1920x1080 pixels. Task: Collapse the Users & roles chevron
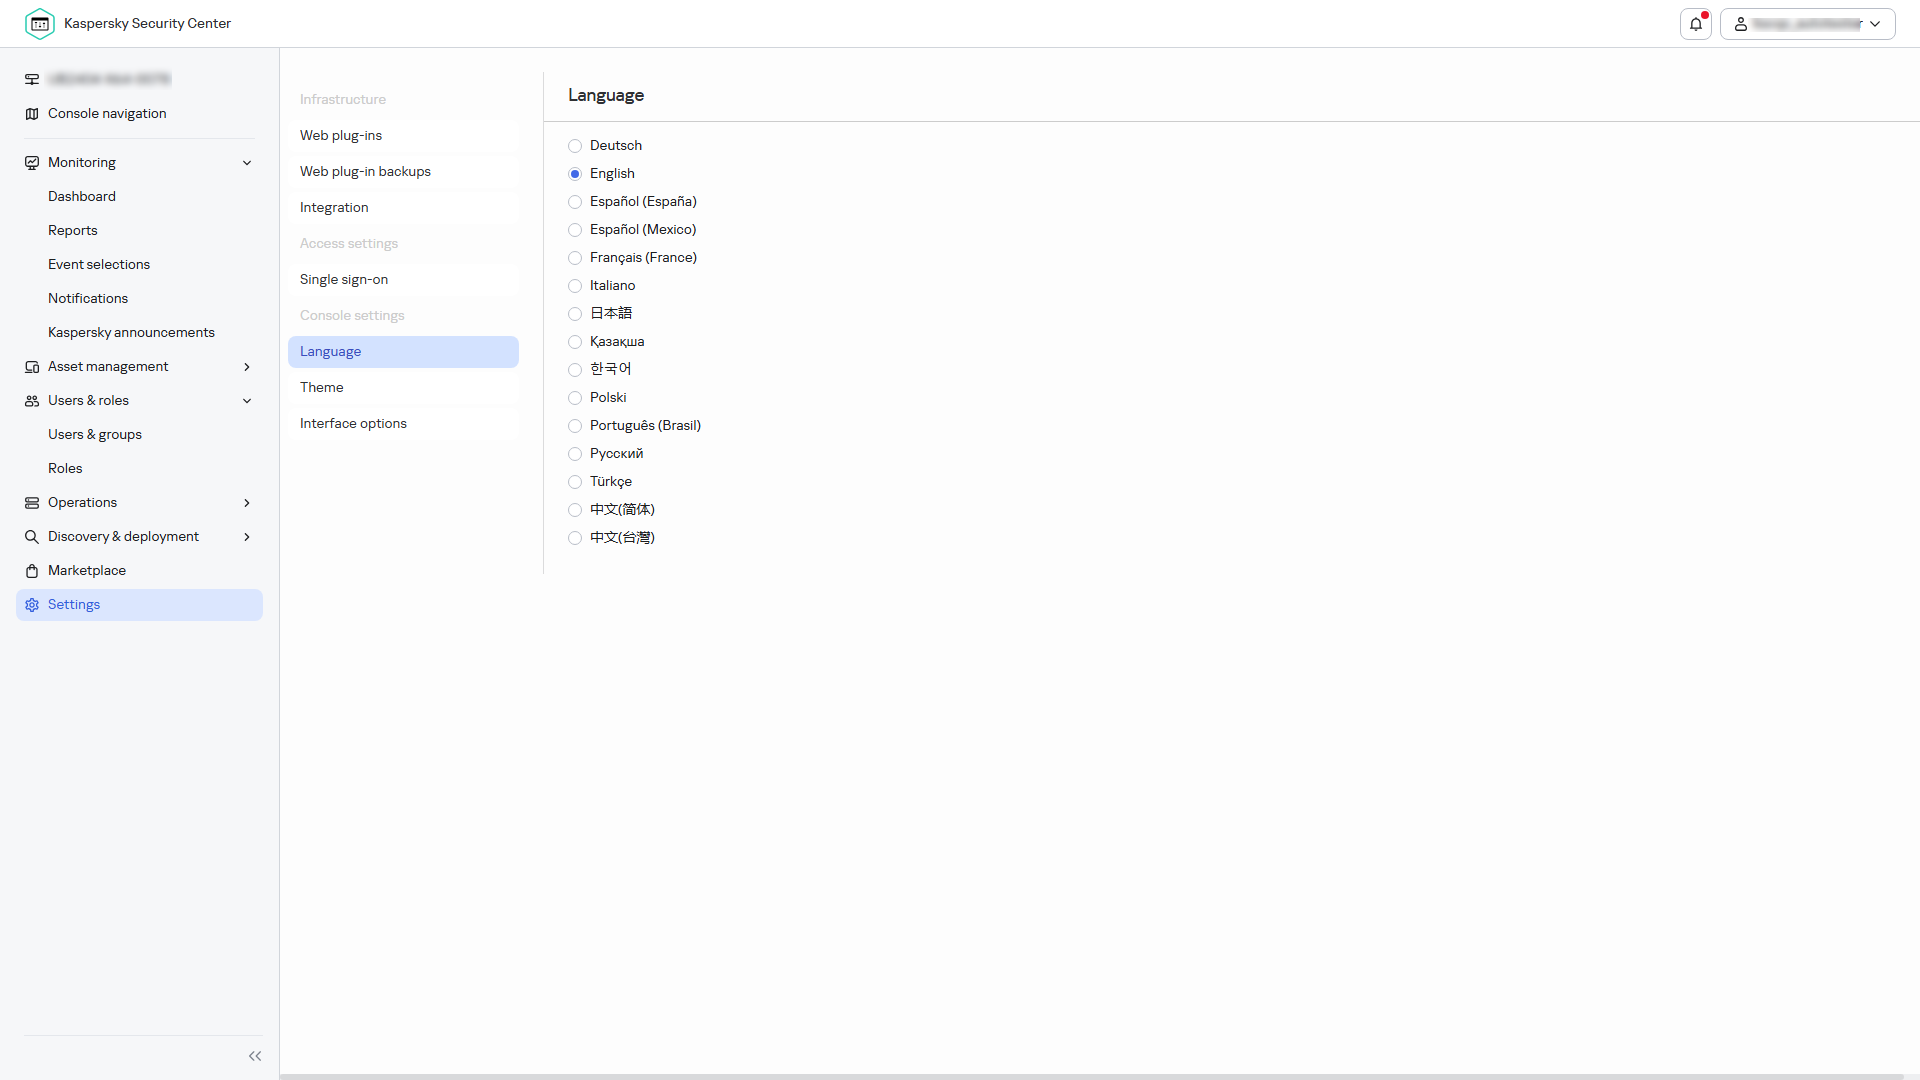[247, 401]
